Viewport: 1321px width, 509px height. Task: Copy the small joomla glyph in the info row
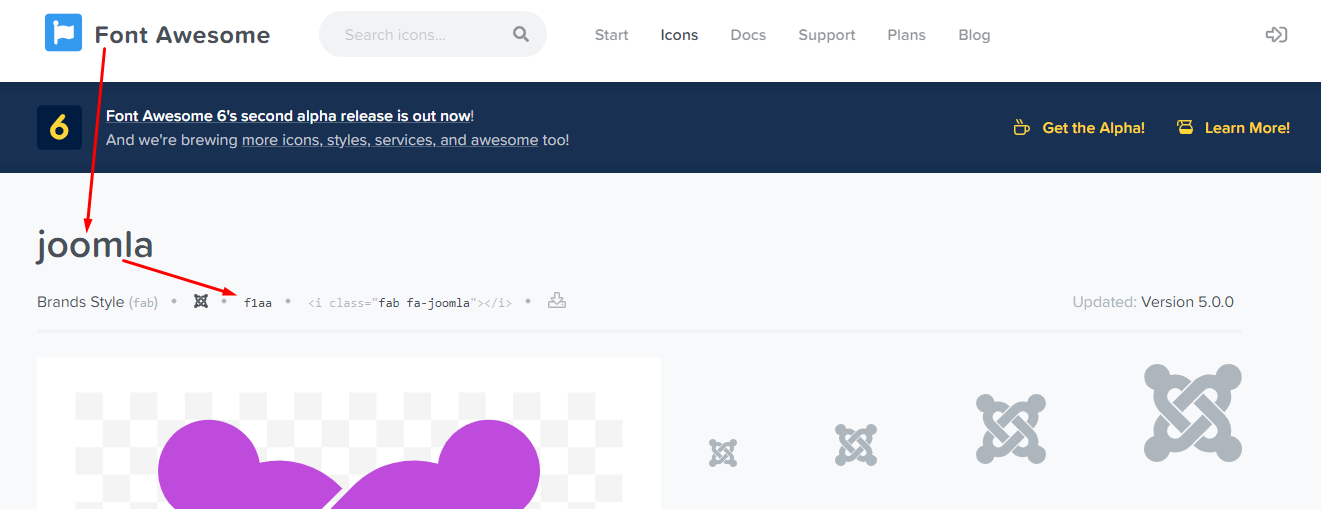pos(201,301)
